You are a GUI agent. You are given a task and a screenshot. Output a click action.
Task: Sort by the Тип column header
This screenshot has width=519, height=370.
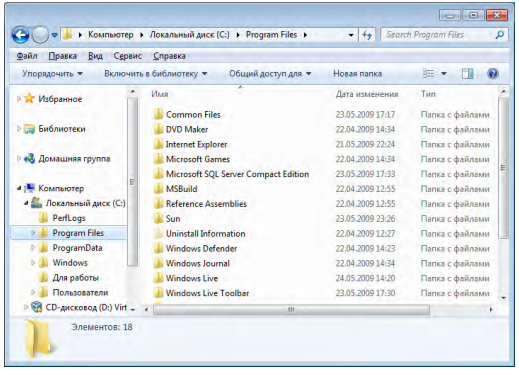pos(428,94)
